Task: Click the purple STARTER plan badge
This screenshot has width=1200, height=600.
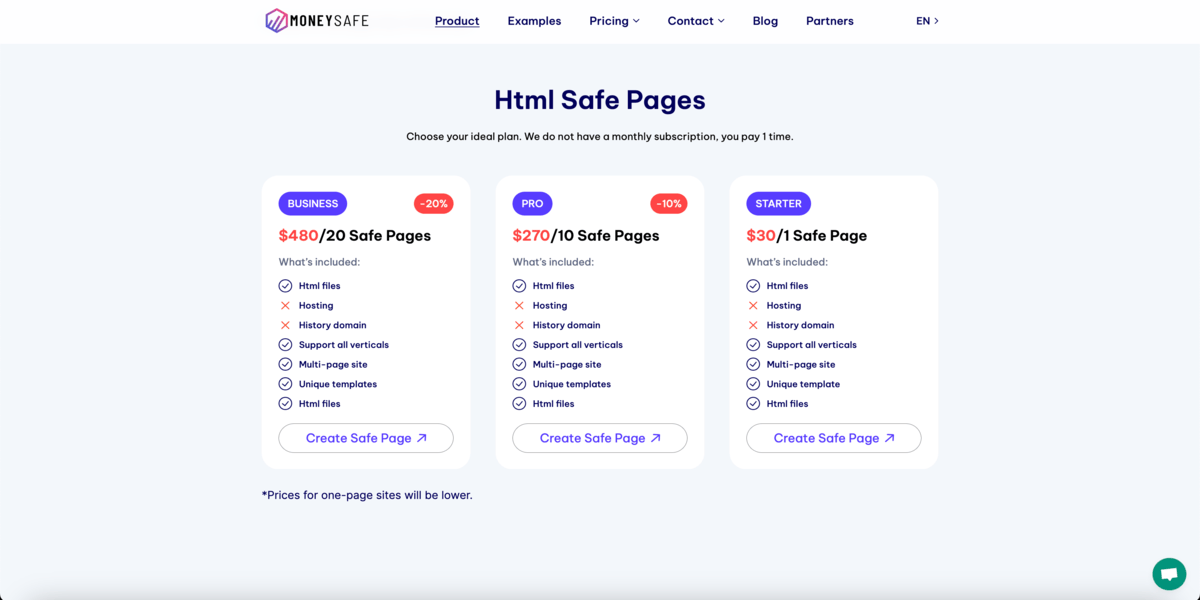Action: (x=778, y=204)
